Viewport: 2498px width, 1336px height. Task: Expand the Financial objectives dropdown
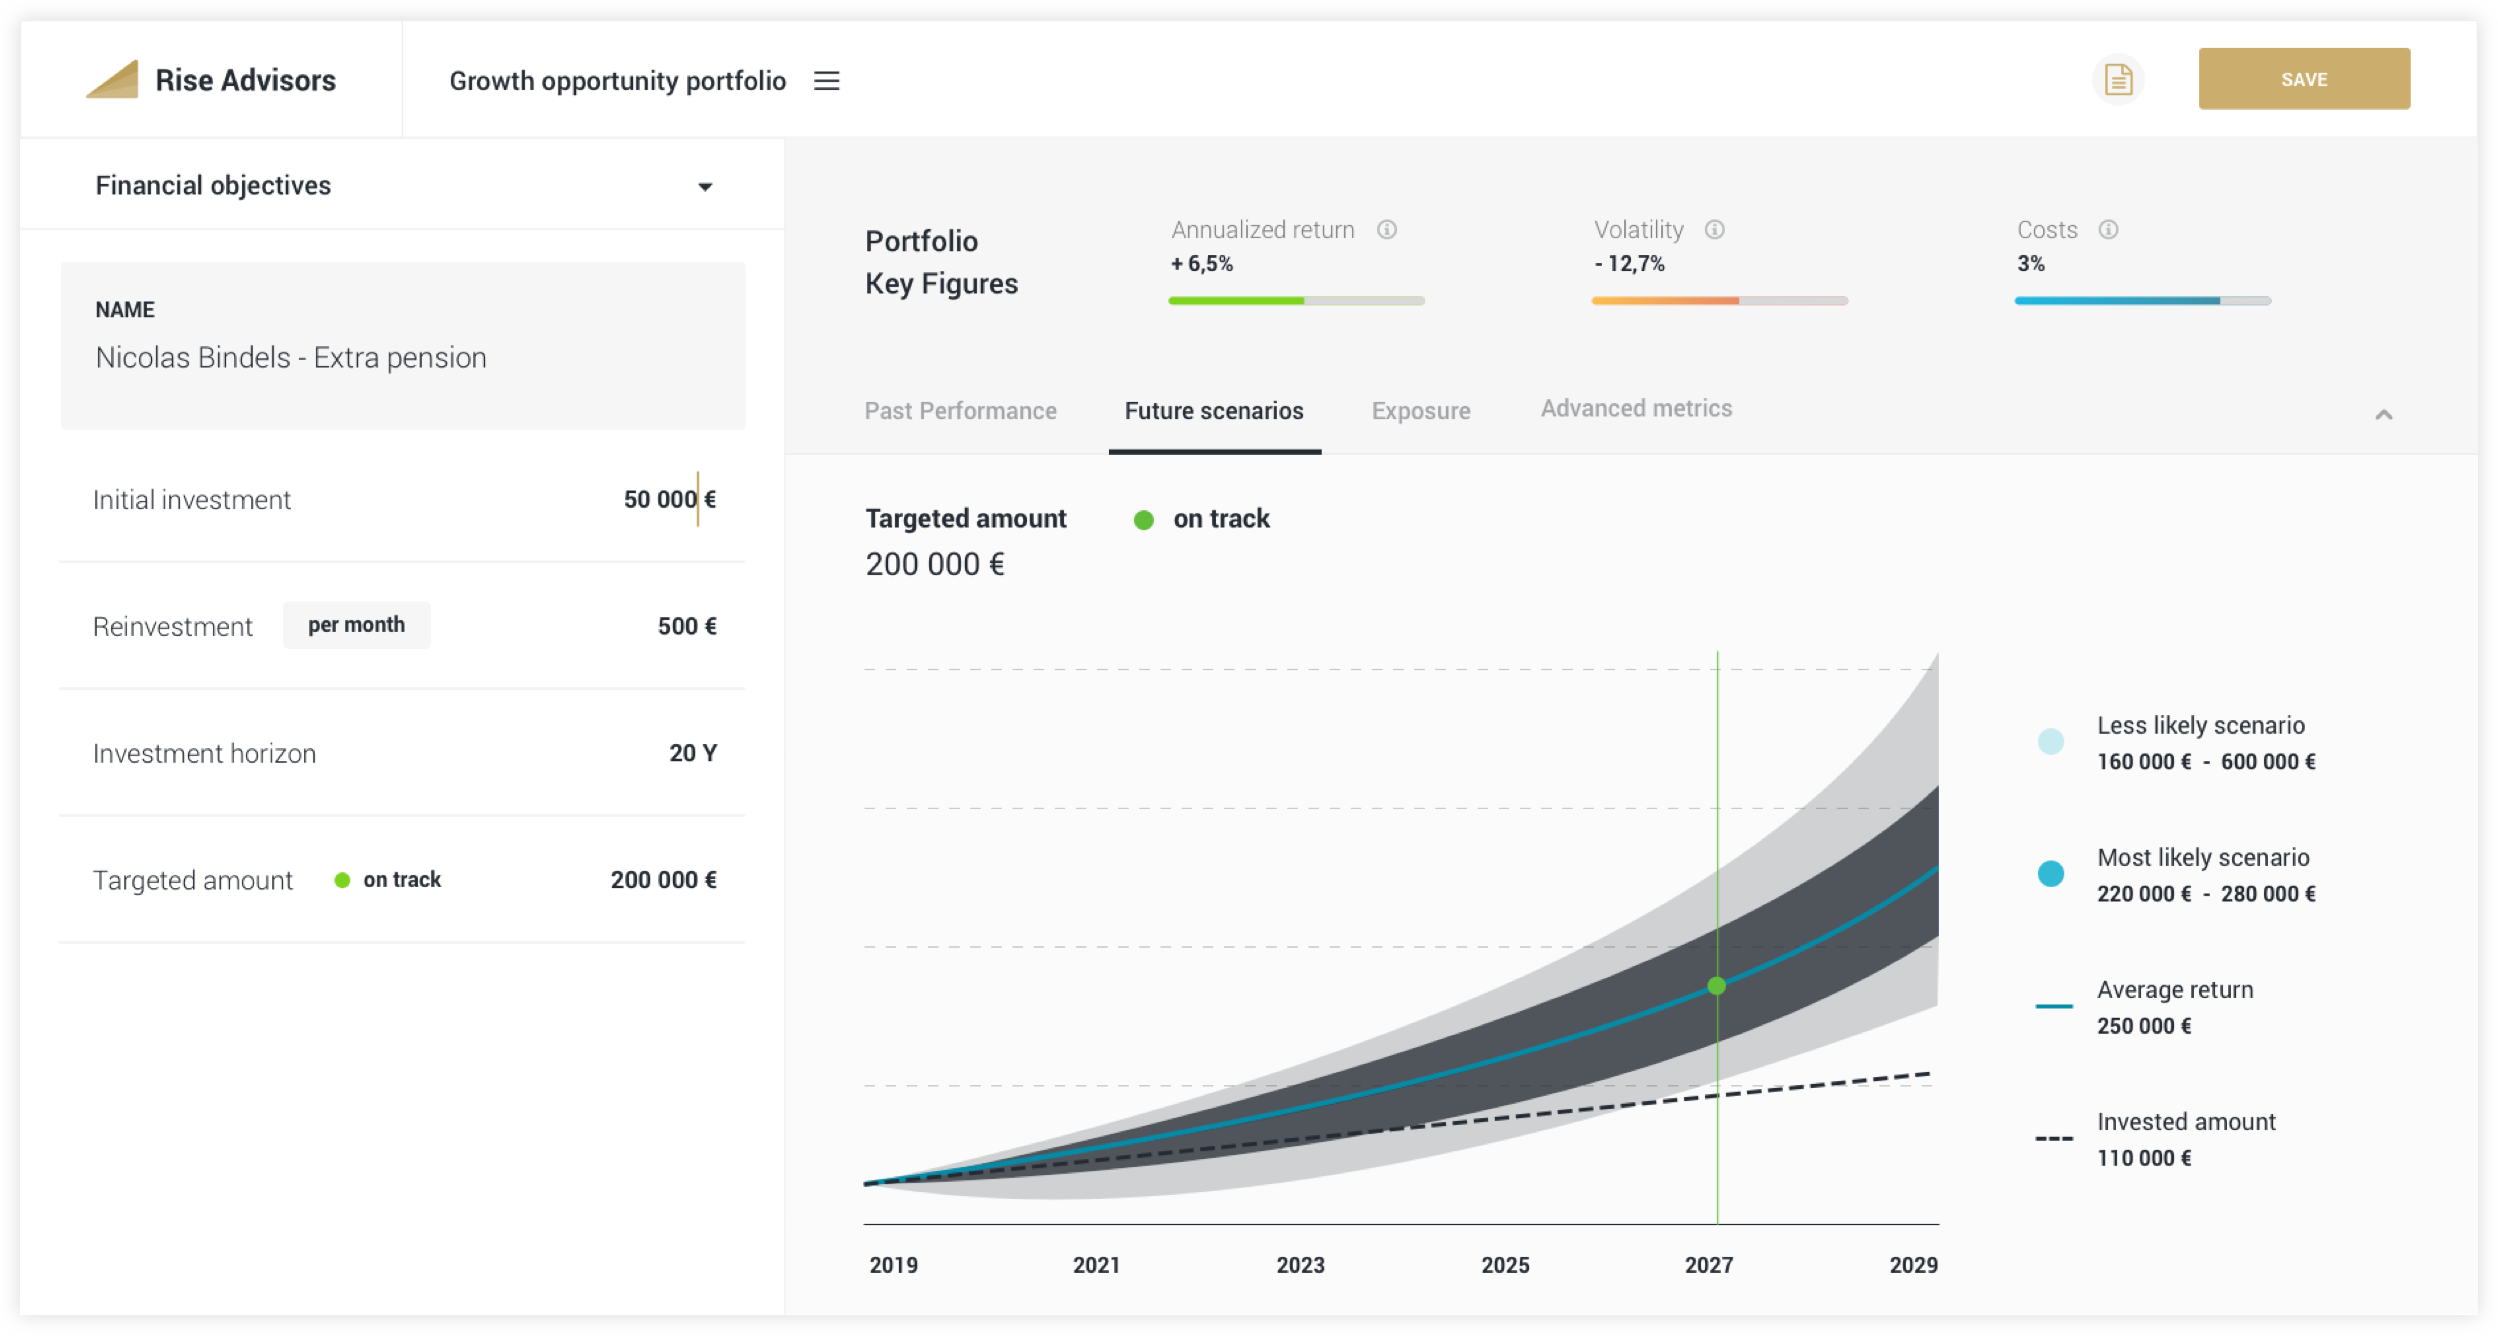click(x=705, y=187)
